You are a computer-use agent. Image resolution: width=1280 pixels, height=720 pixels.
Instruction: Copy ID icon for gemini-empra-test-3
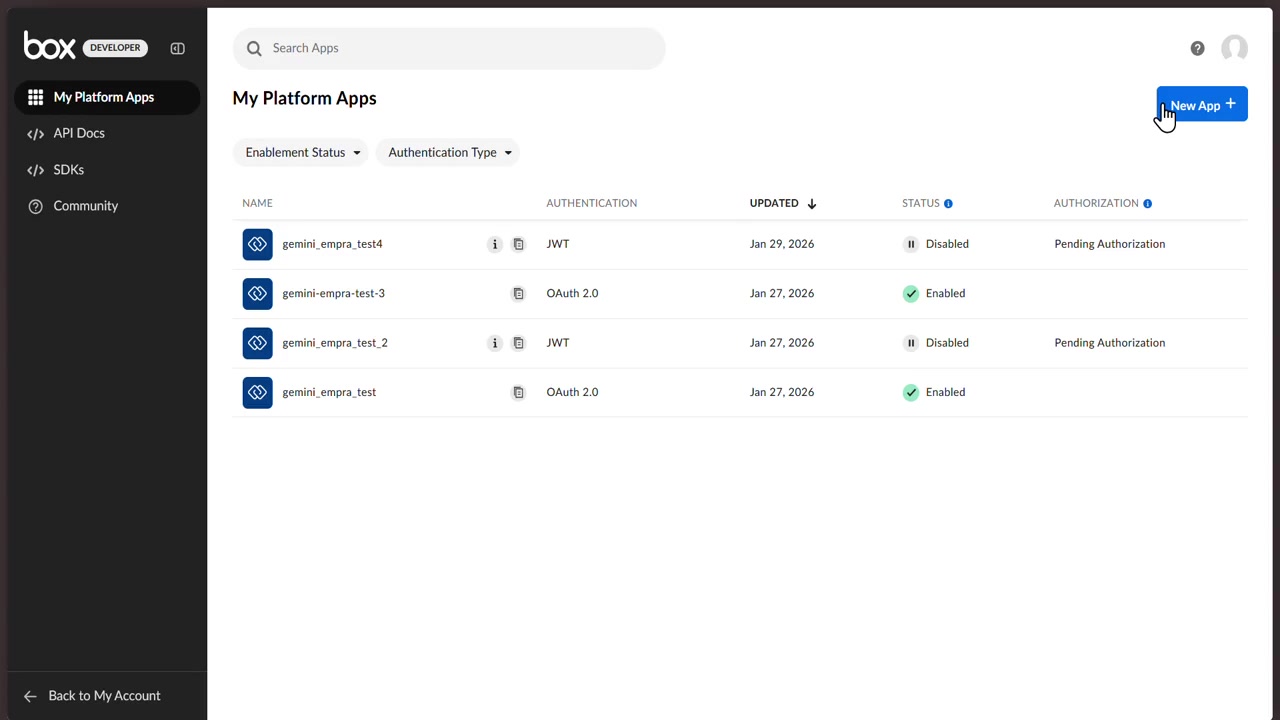click(x=518, y=294)
